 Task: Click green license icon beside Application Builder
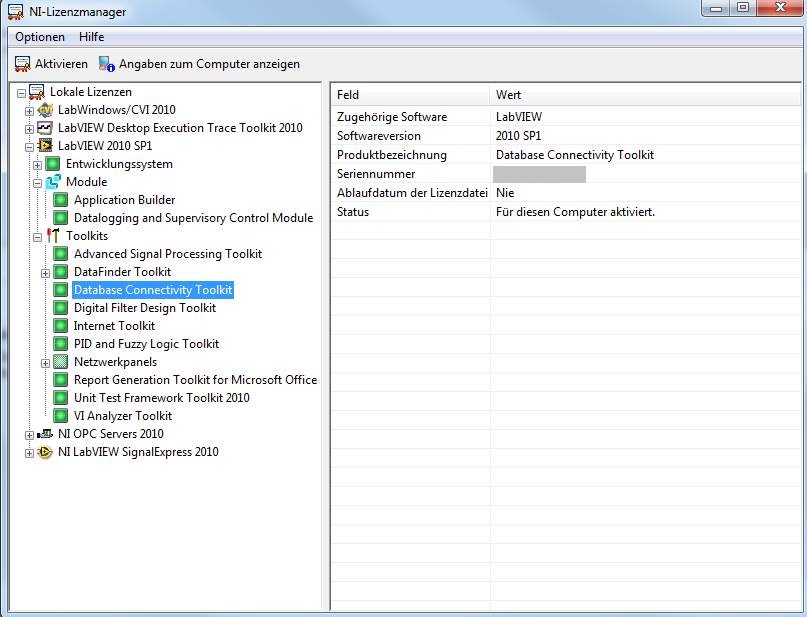point(61,200)
